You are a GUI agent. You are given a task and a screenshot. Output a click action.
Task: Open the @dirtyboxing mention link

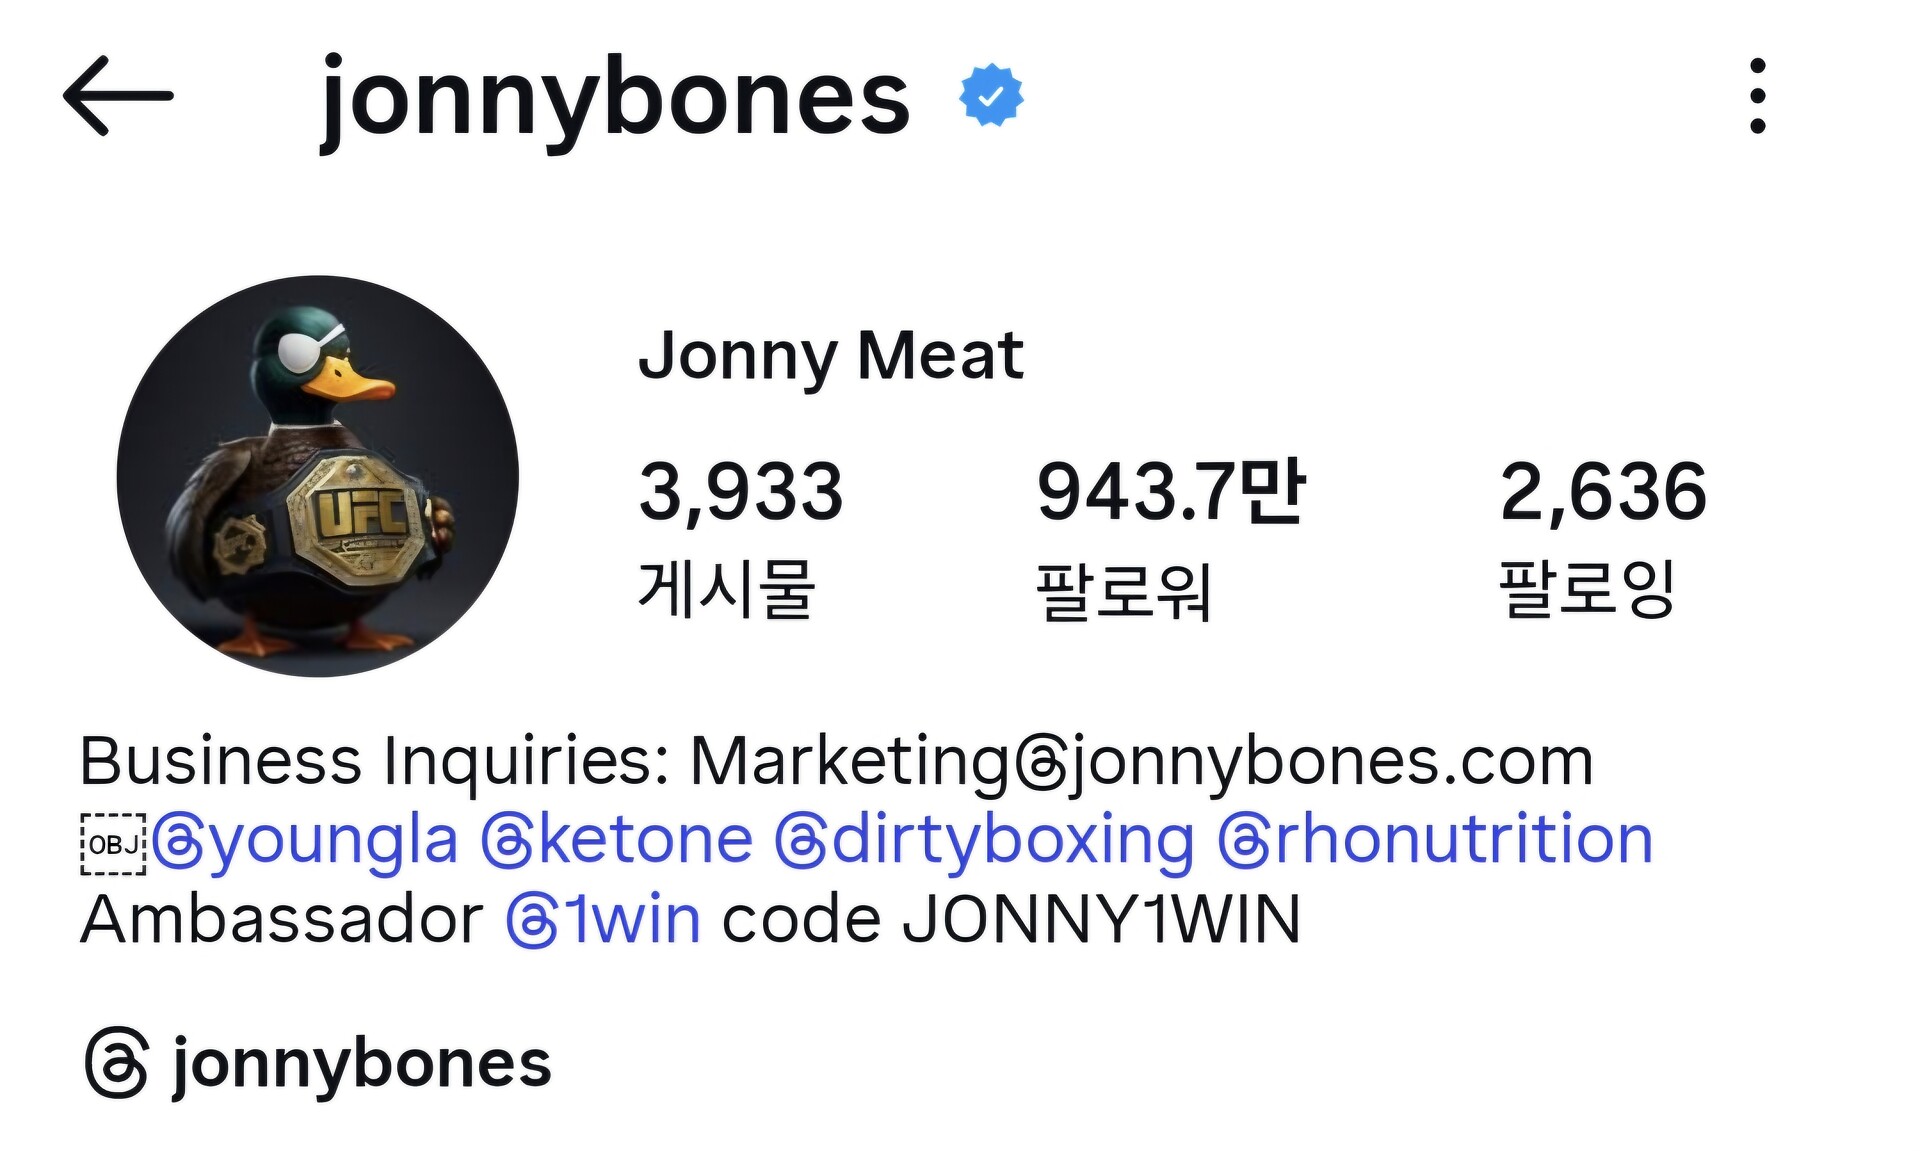click(x=985, y=840)
